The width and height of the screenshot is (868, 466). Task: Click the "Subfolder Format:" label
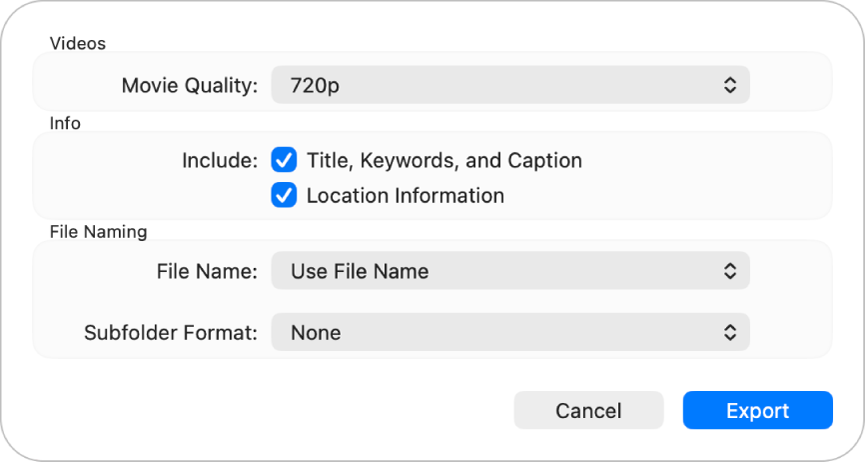172,333
